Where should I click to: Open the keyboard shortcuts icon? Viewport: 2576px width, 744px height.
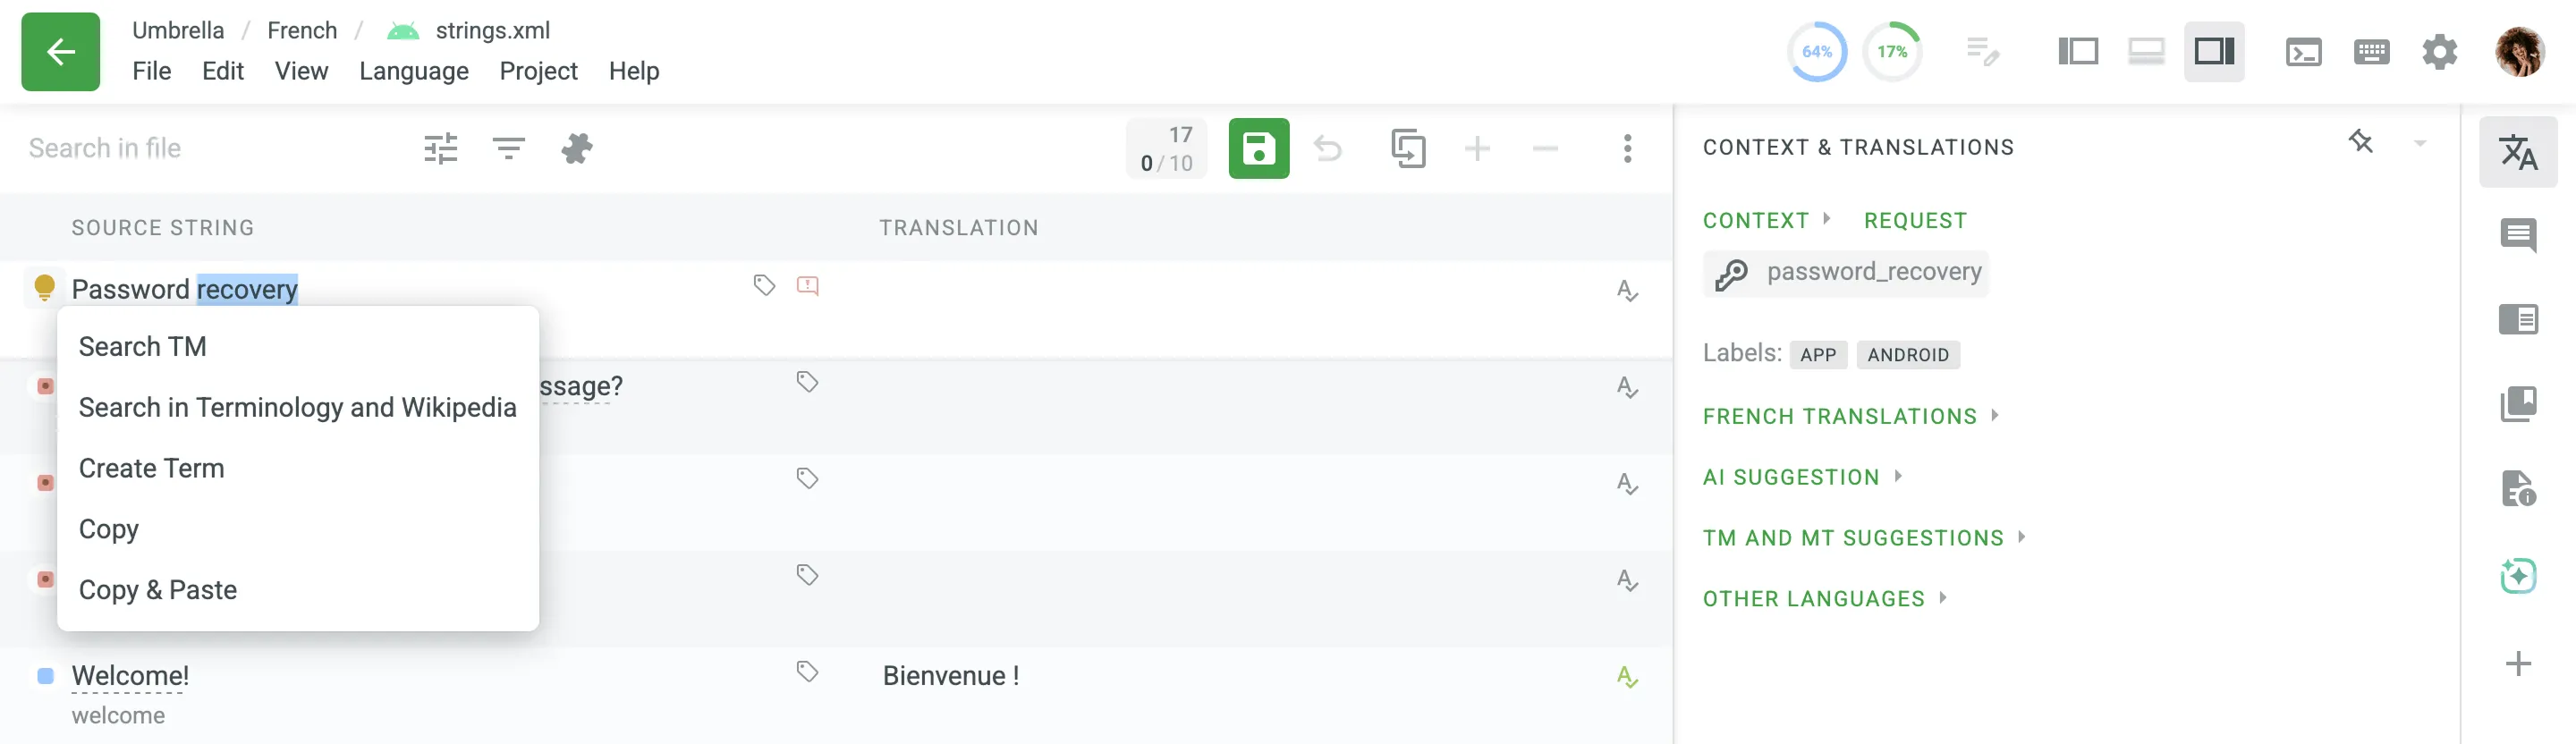click(x=2371, y=52)
